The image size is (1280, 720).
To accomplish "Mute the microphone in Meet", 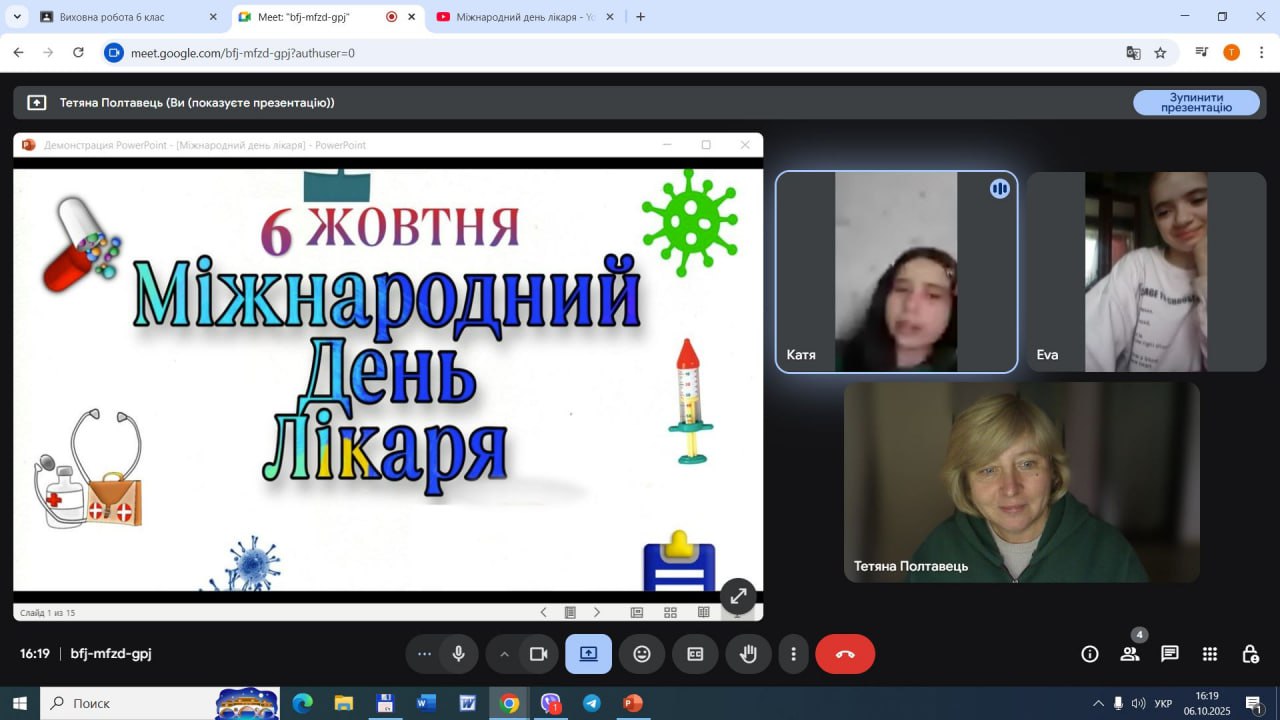I will (x=459, y=654).
